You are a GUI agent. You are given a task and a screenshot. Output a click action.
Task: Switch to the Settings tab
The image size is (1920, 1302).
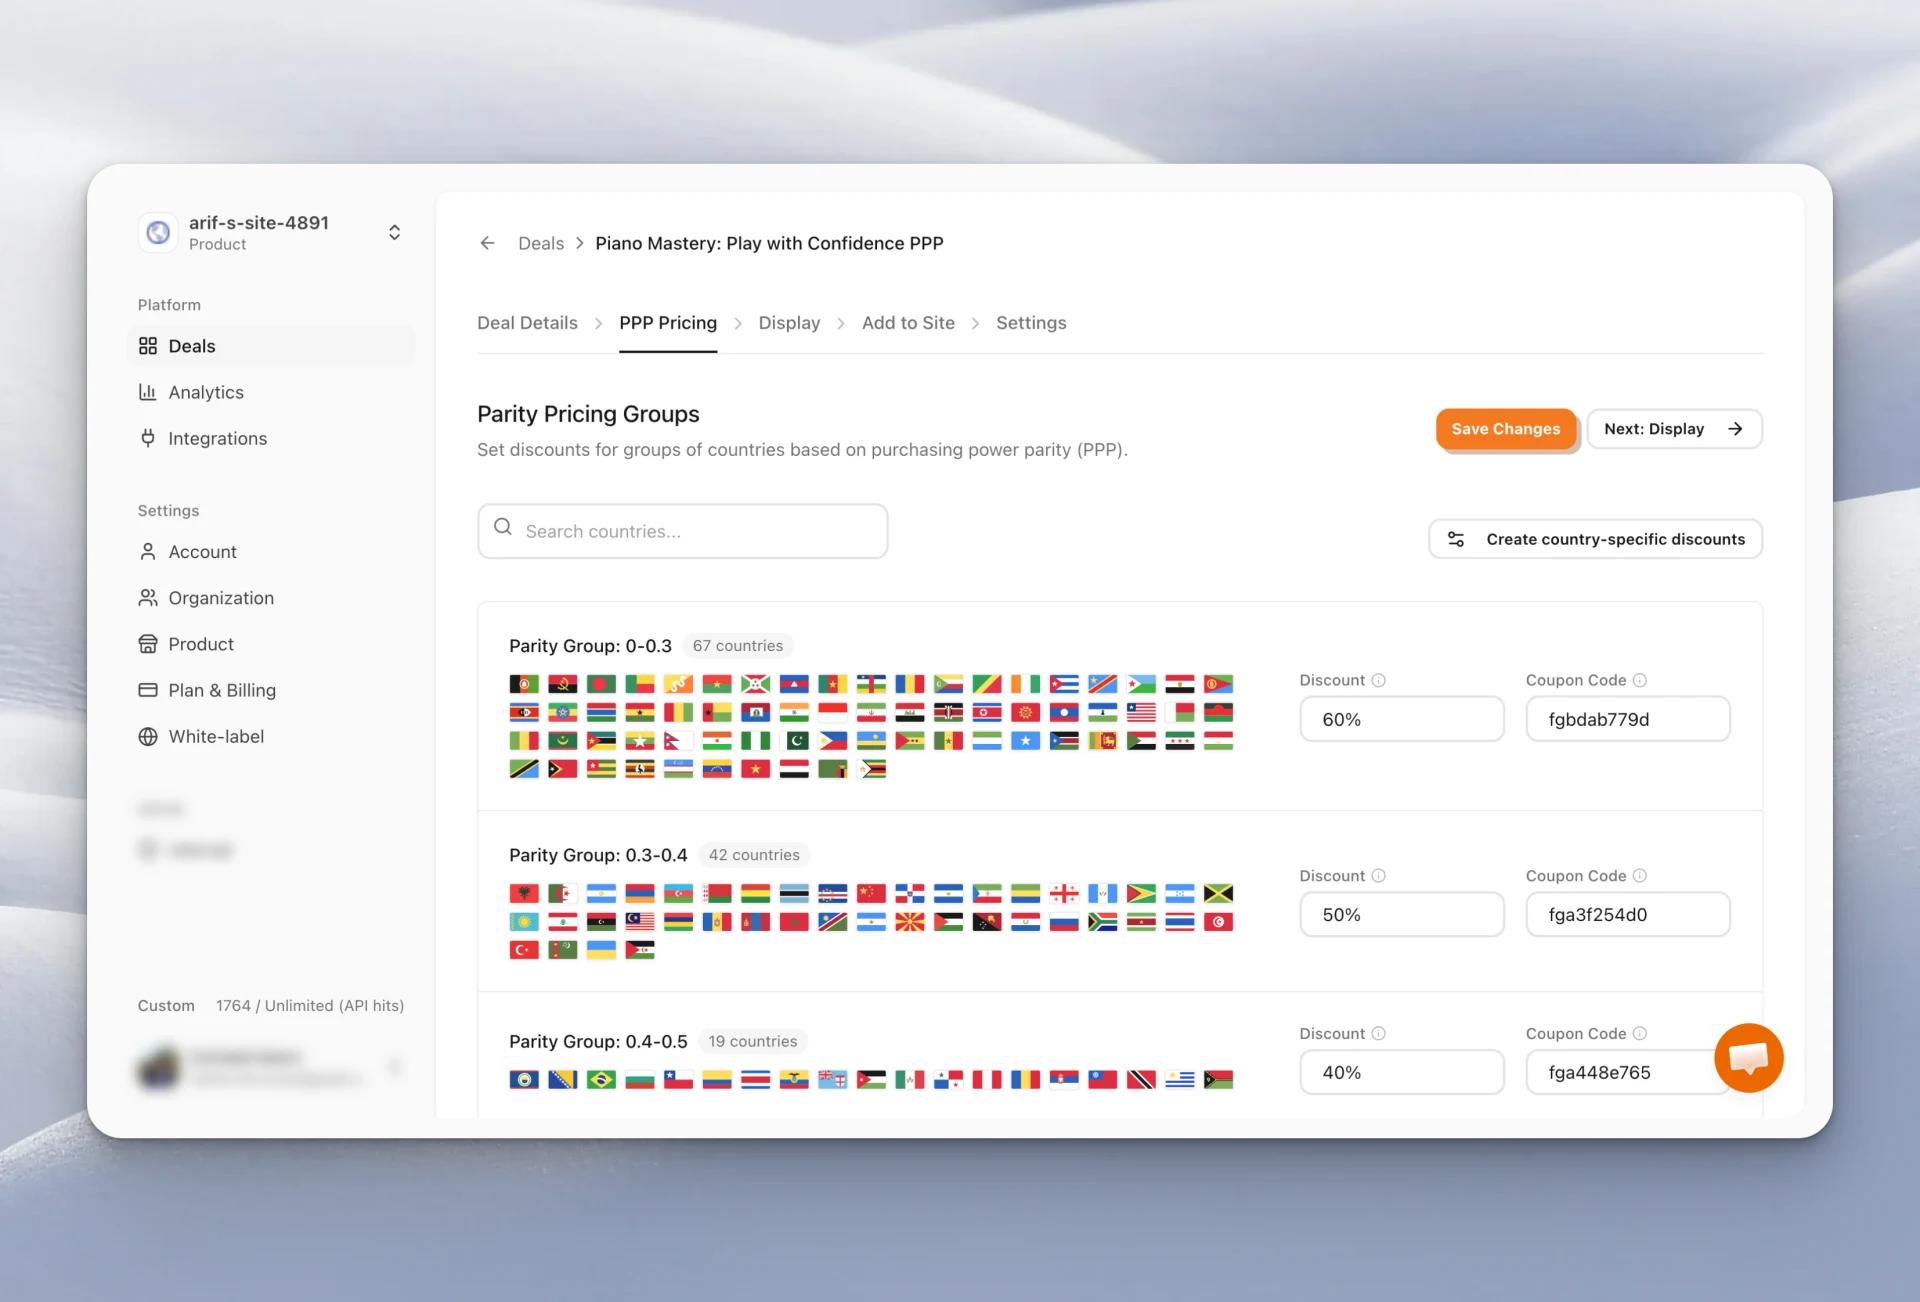coord(1031,323)
